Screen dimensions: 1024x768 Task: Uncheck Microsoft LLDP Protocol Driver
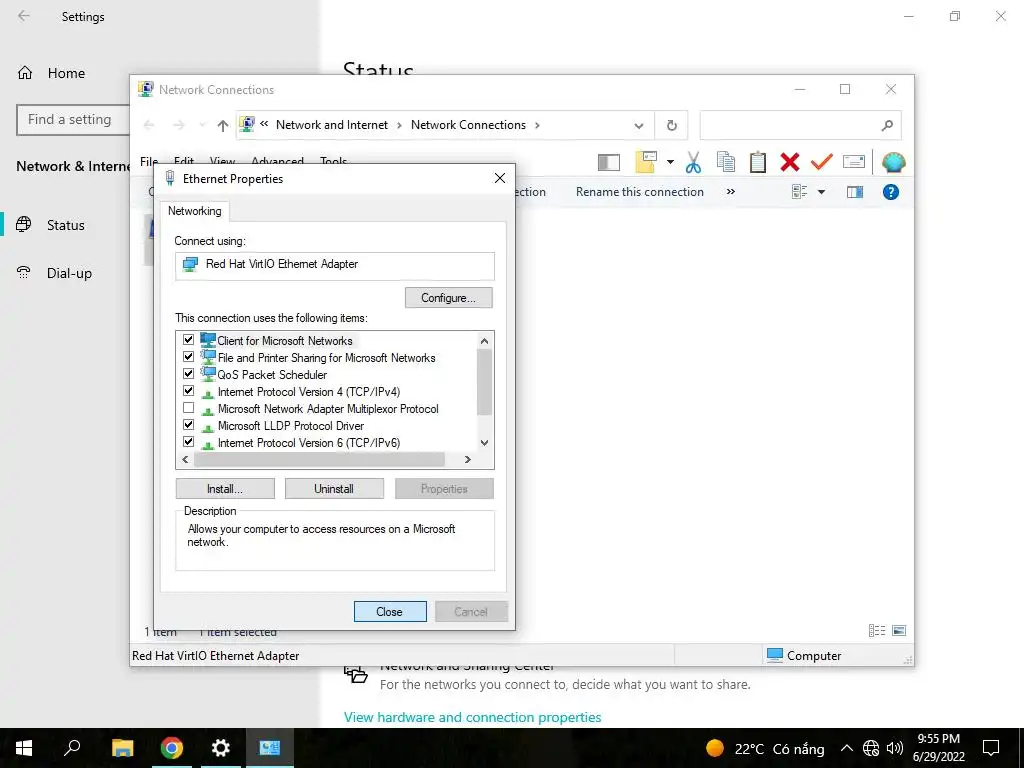[189, 424]
